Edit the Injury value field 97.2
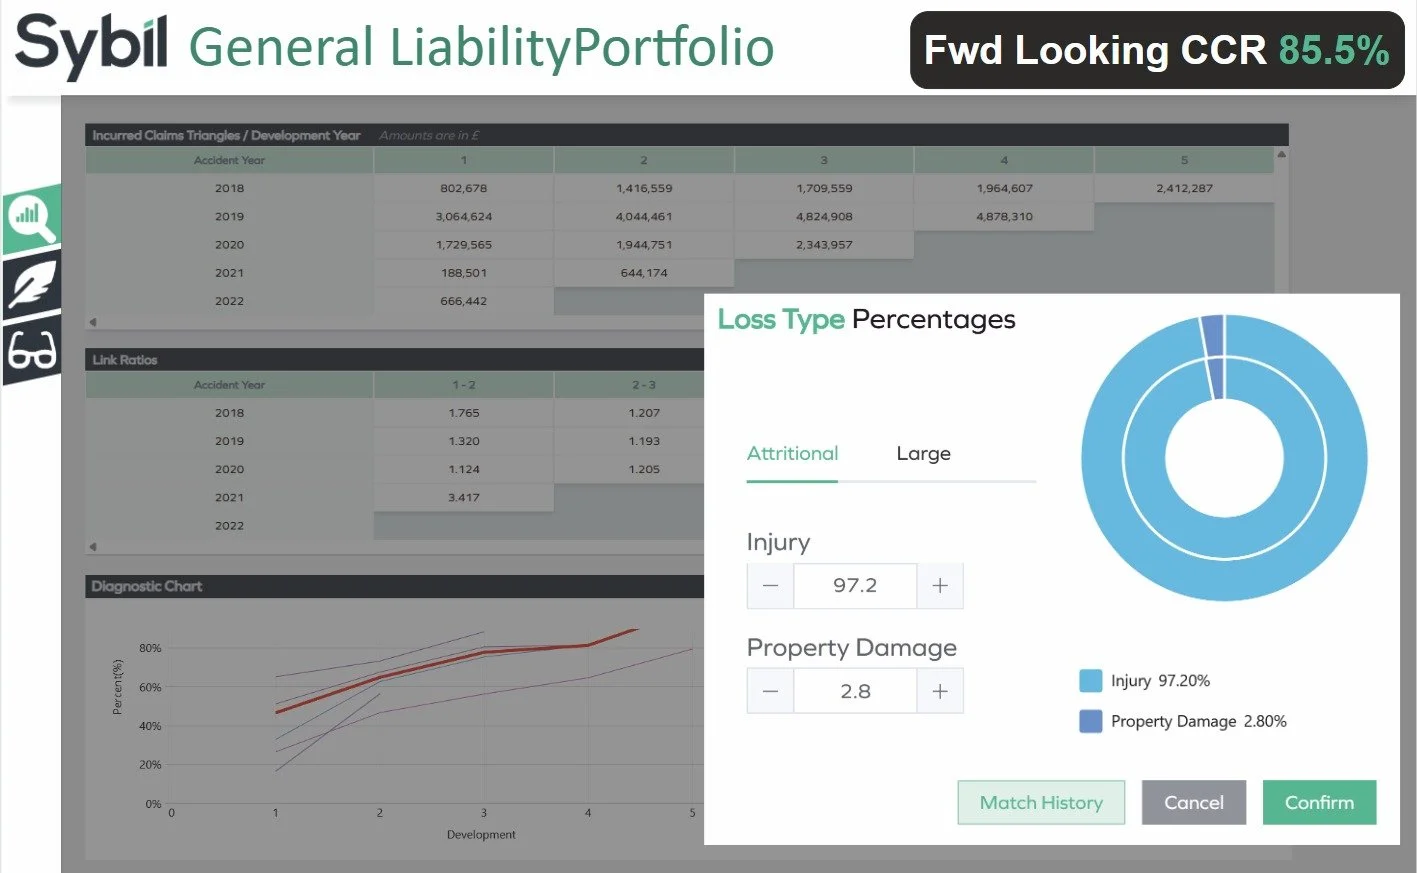 click(x=855, y=586)
